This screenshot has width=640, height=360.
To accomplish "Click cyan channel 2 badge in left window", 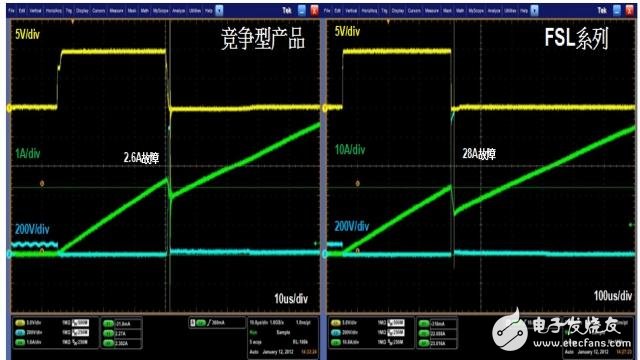I will pyautogui.click(x=20, y=333).
